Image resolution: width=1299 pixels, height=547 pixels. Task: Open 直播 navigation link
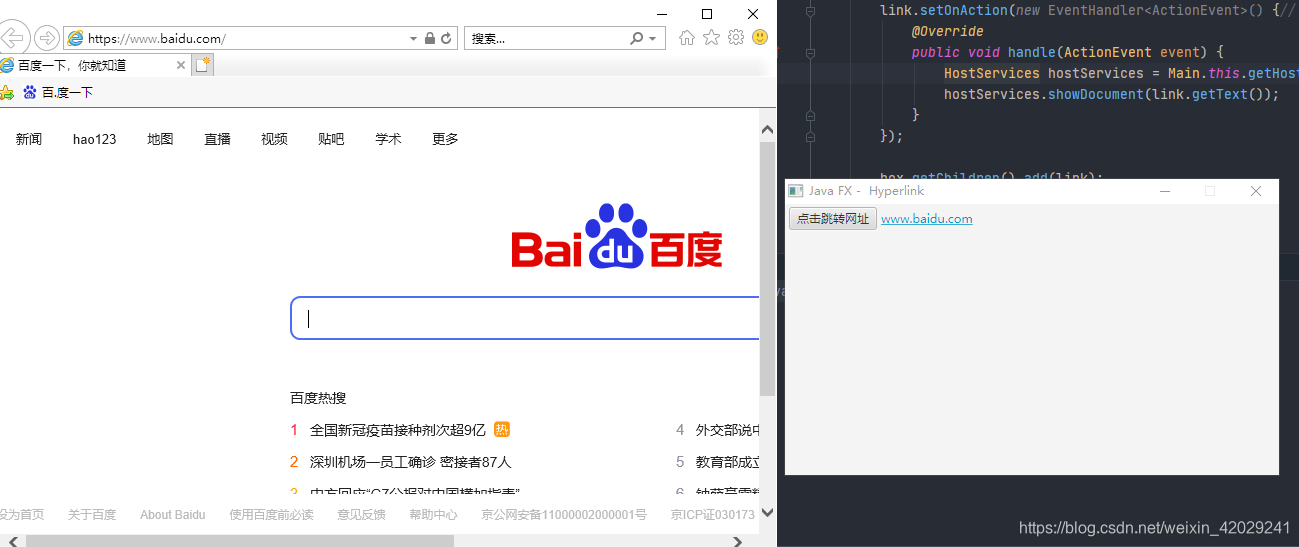pos(218,139)
